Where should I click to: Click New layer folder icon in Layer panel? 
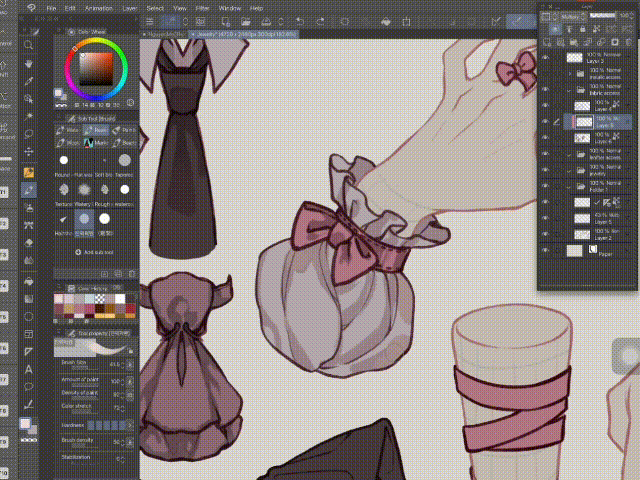[574, 42]
